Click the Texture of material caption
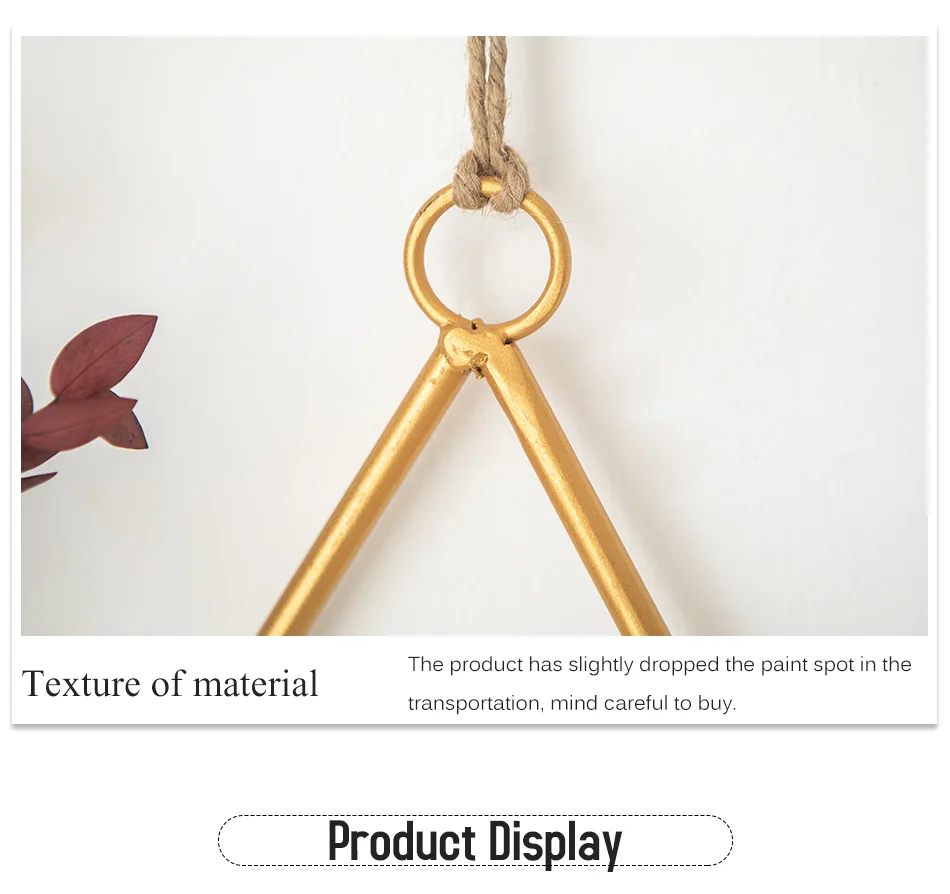Screen dimensions: 950x894 click(x=170, y=684)
